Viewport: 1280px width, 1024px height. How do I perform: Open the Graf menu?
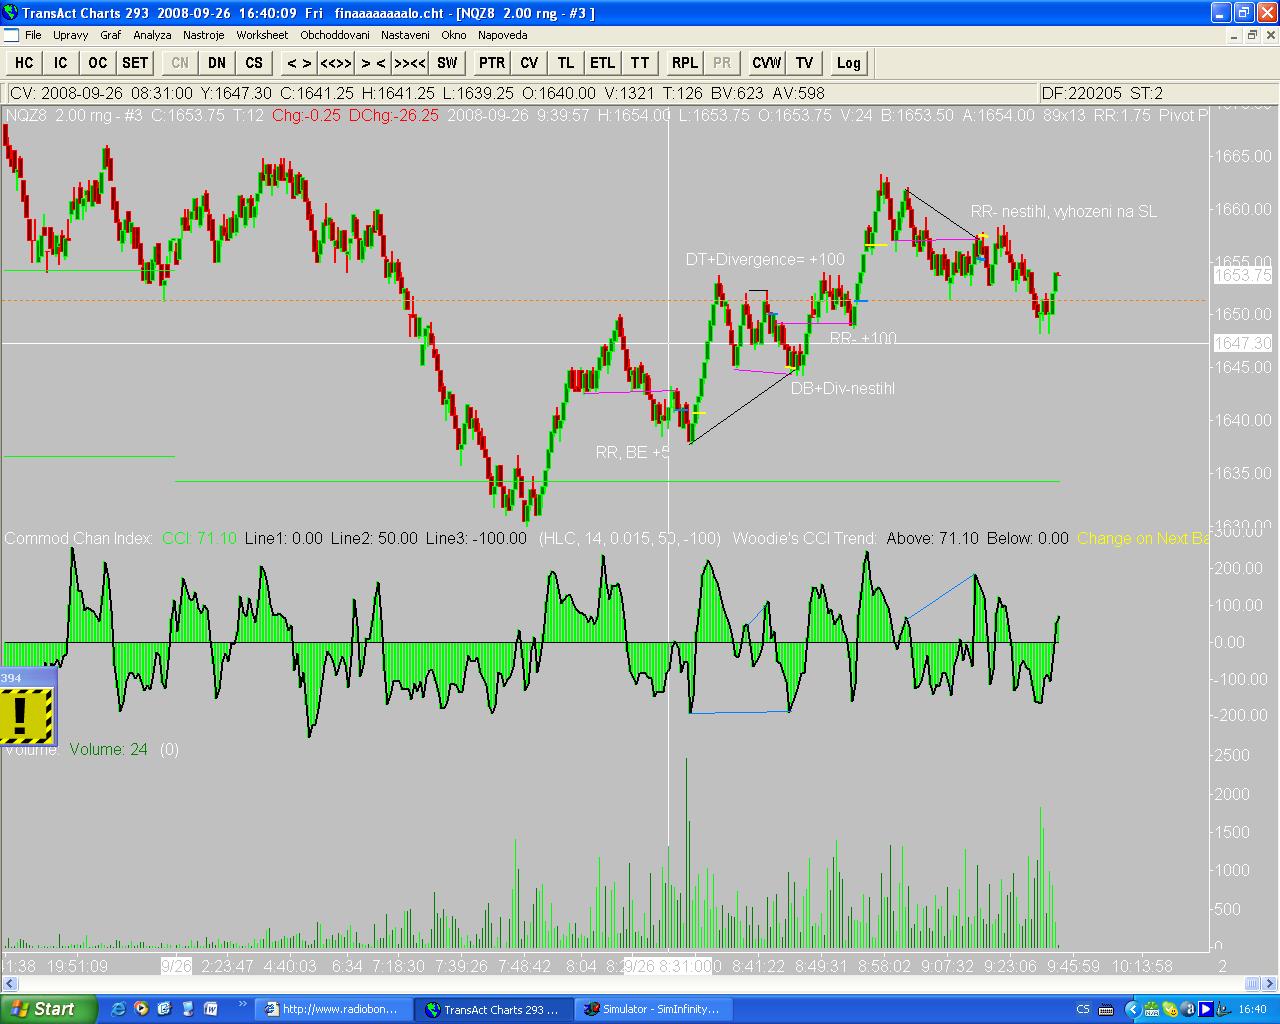pos(110,35)
